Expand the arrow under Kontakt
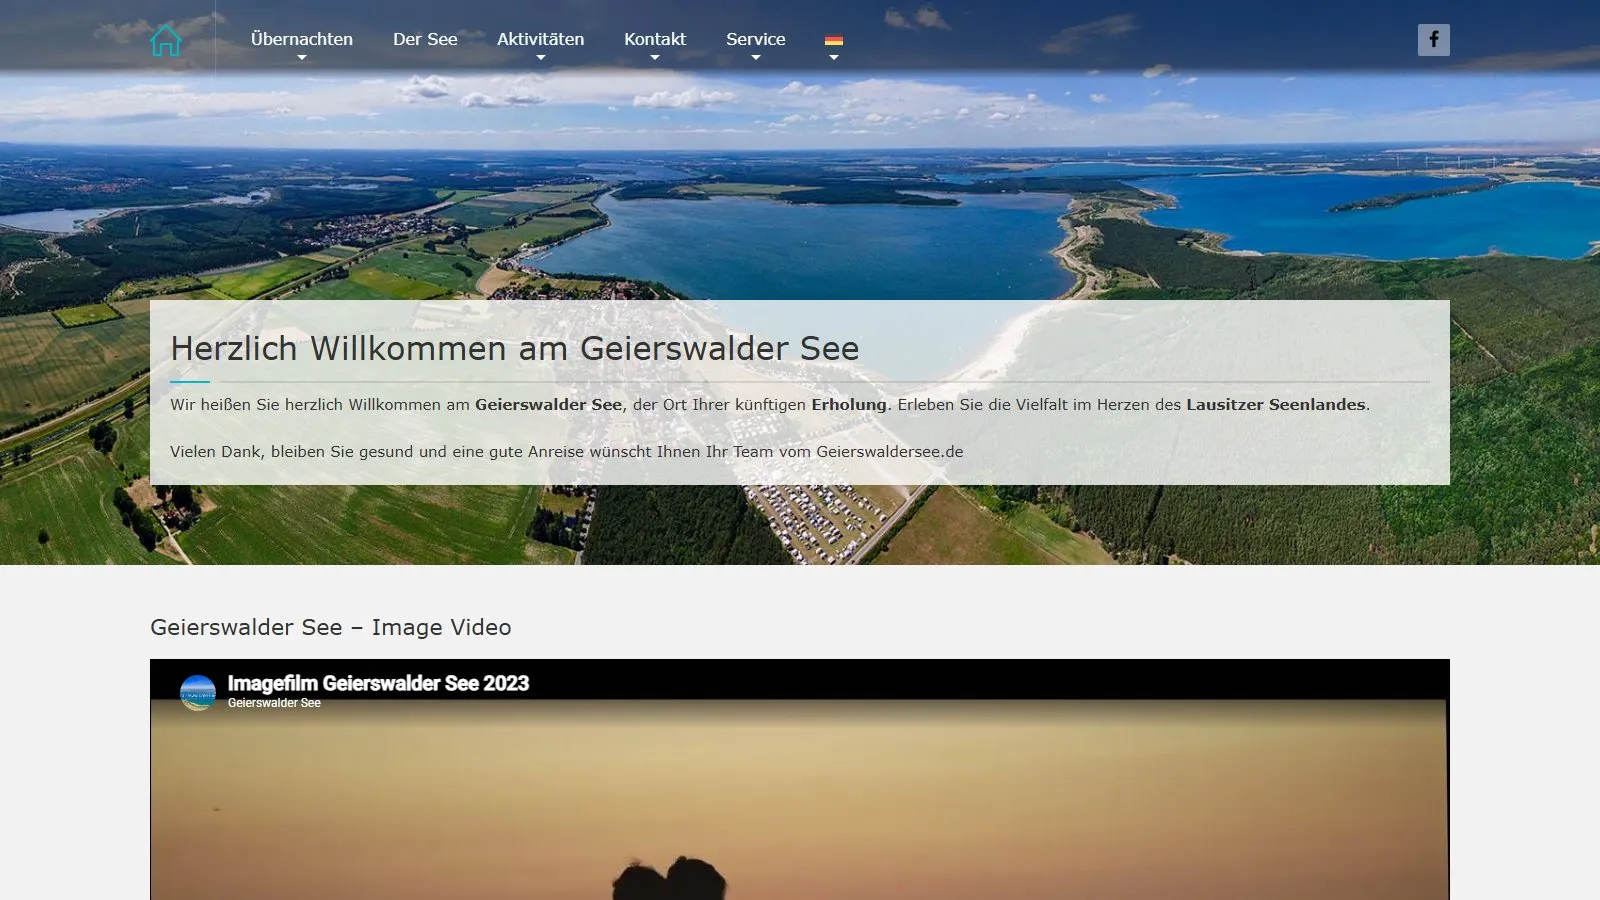Viewport: 1600px width, 900px height. tap(655, 58)
